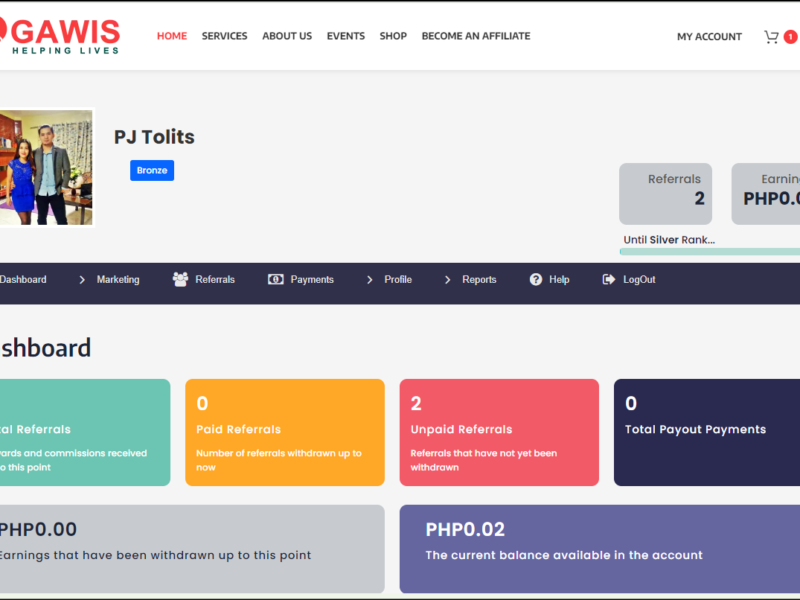Click the Payments money icon
This screenshot has height=600, width=800.
tap(276, 280)
